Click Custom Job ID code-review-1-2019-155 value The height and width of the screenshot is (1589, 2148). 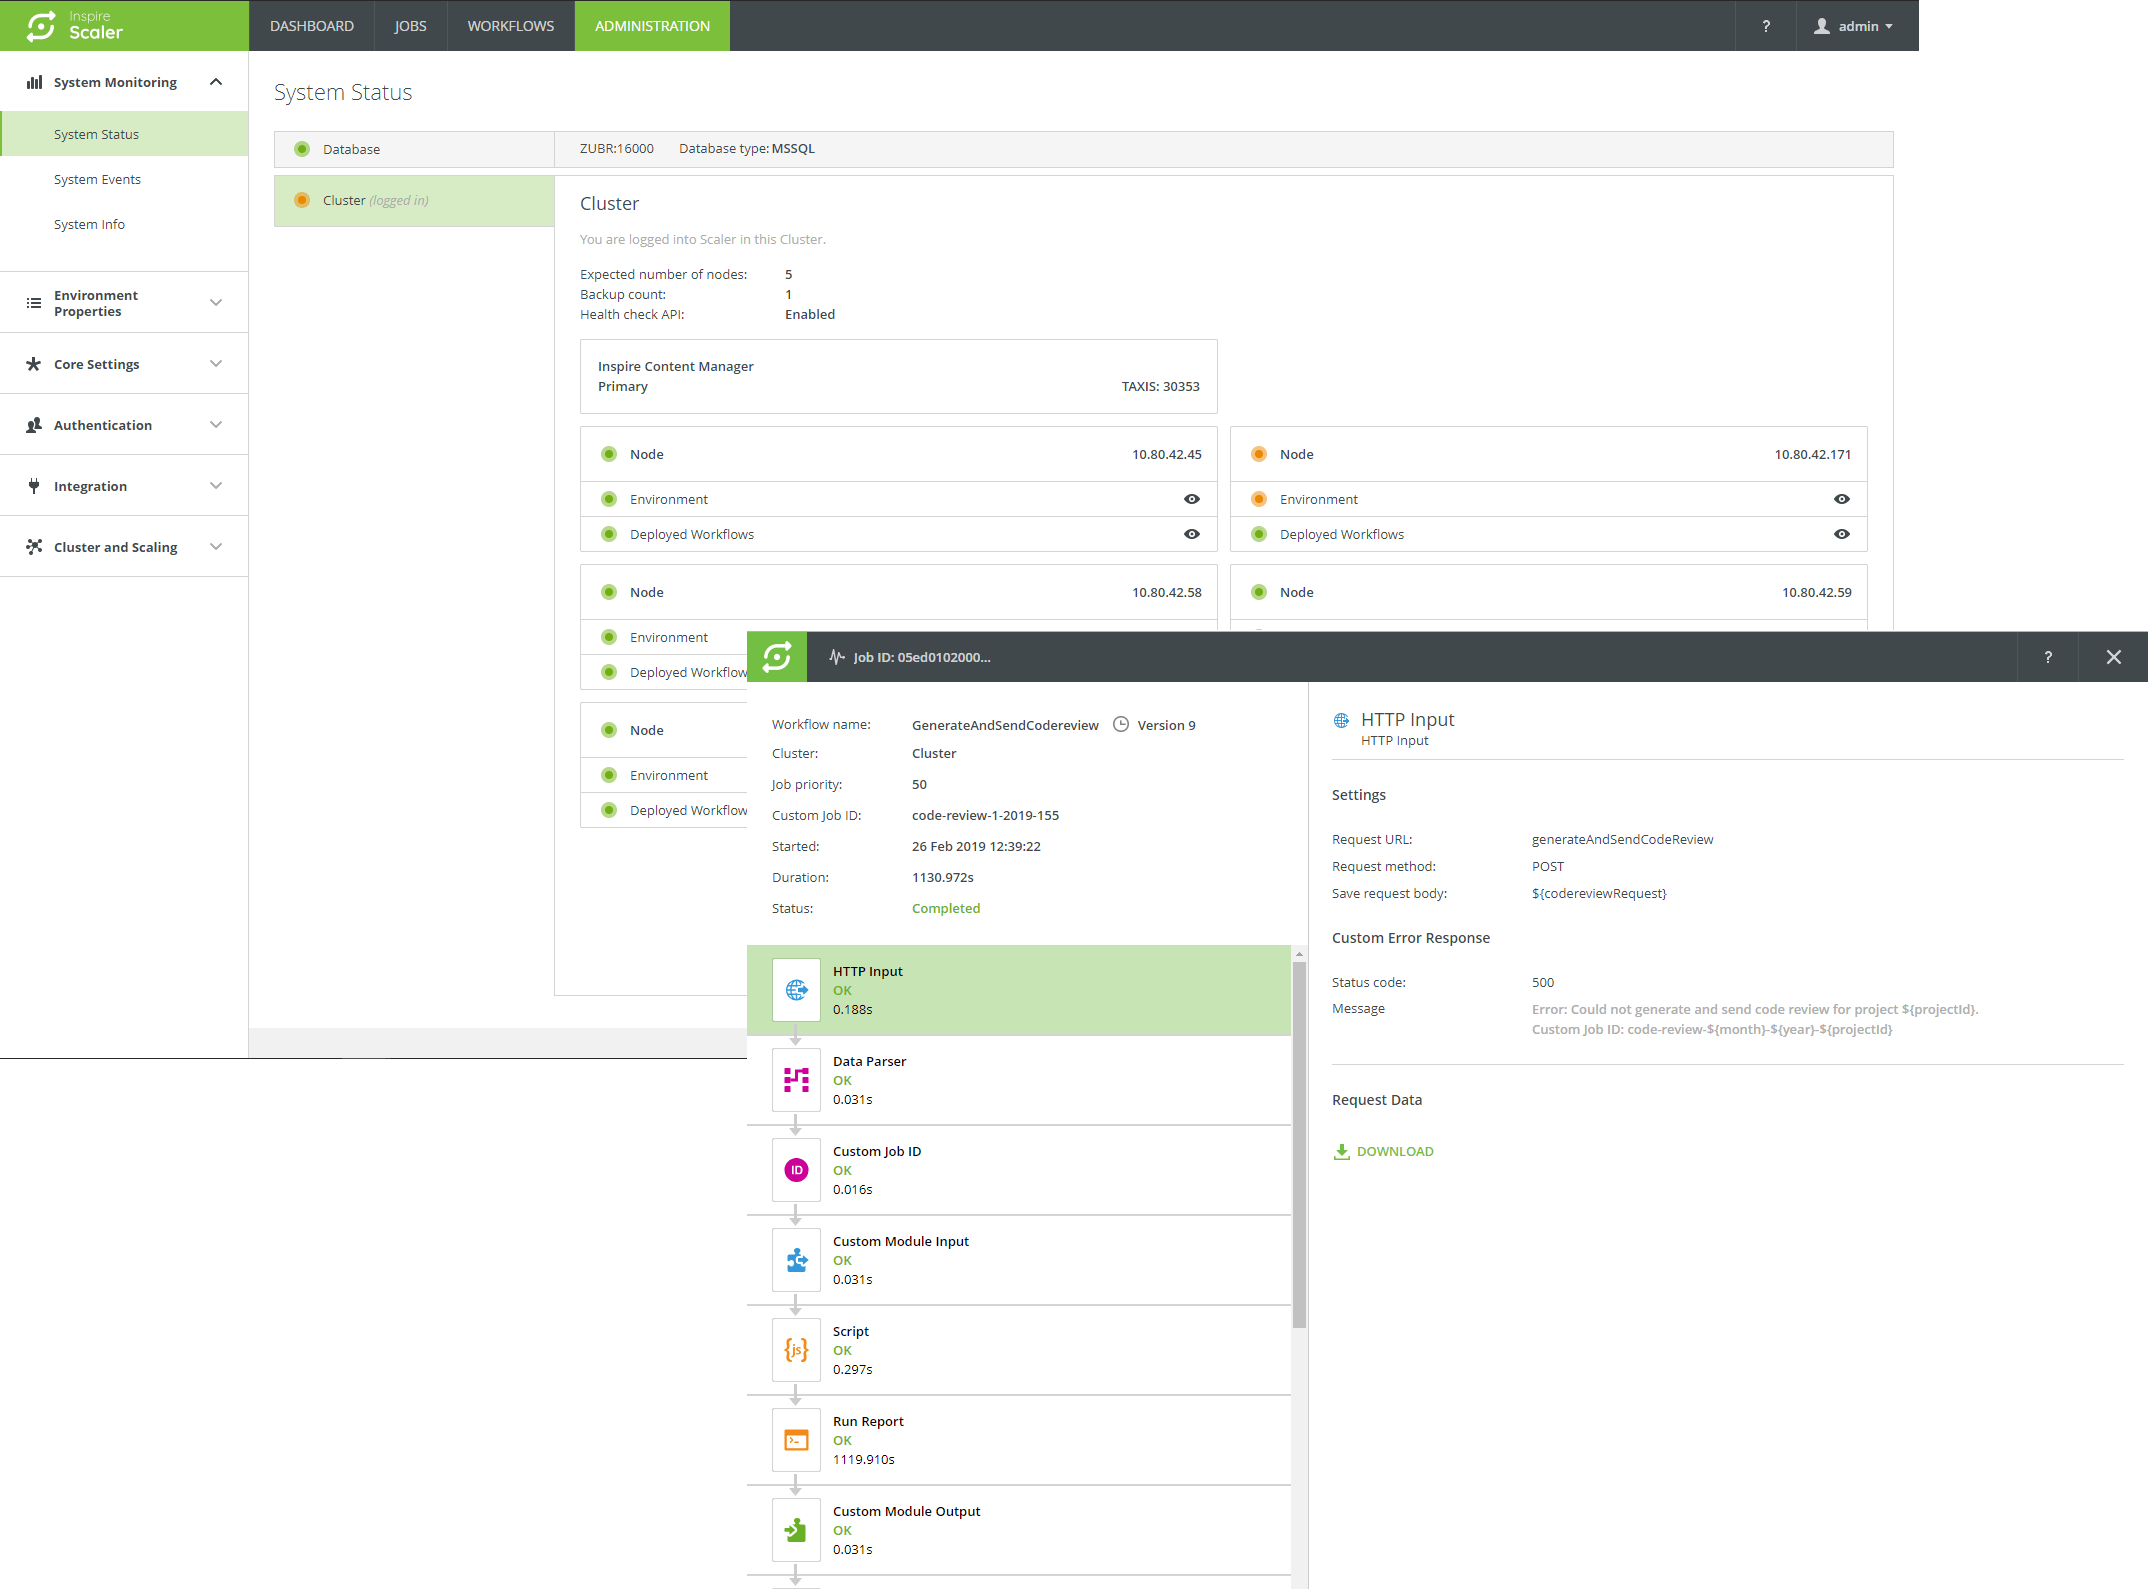pyautogui.click(x=985, y=815)
